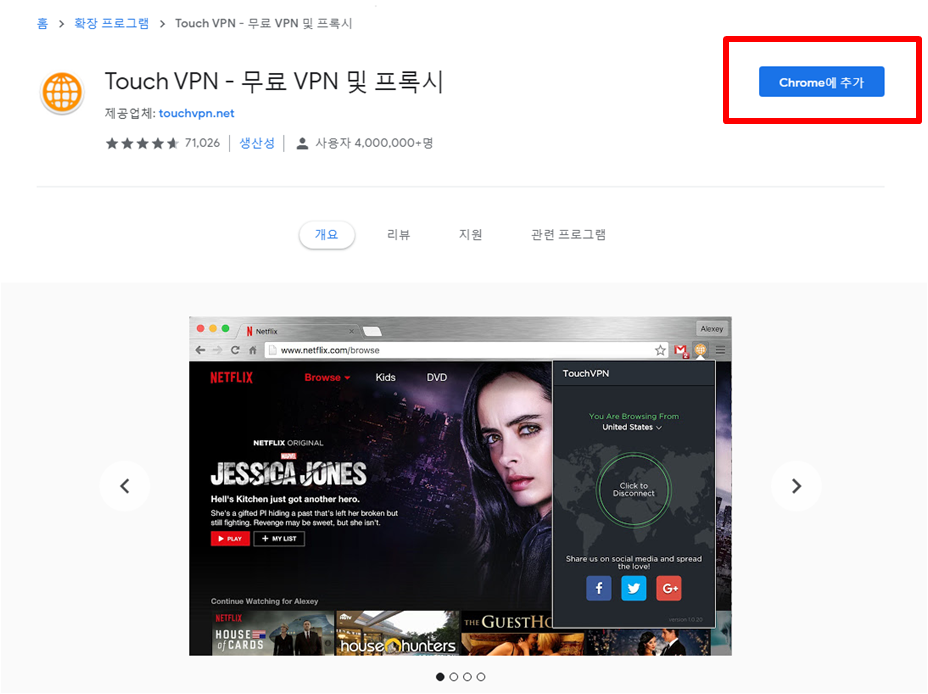
Task: Go to 확장 프로그램 breadcrumb link
Action: coord(111,23)
